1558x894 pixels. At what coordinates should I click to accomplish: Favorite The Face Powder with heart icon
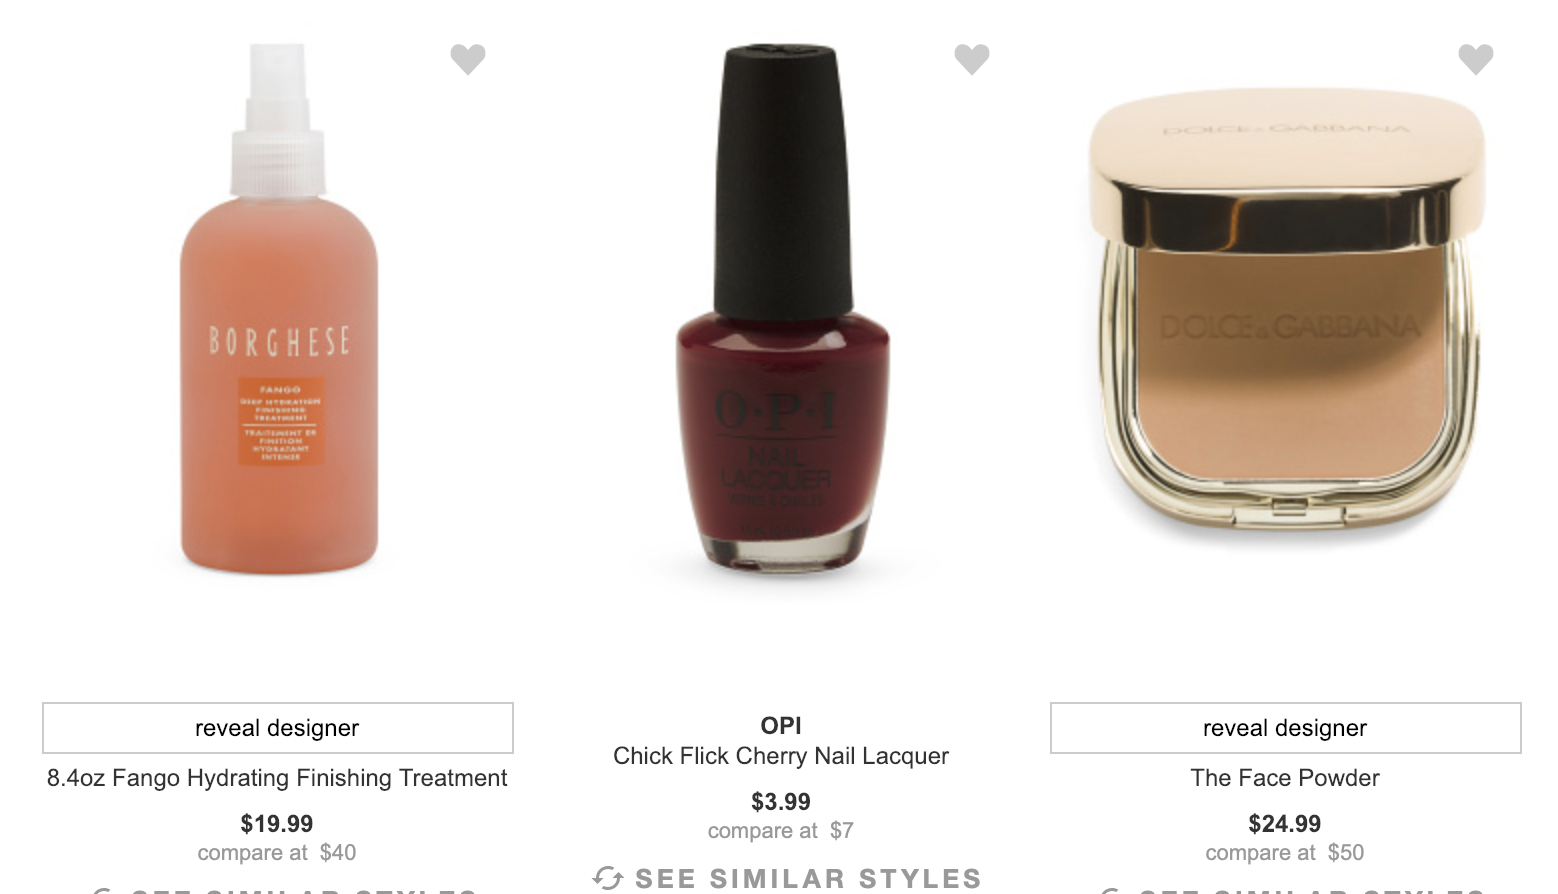coord(1476,59)
